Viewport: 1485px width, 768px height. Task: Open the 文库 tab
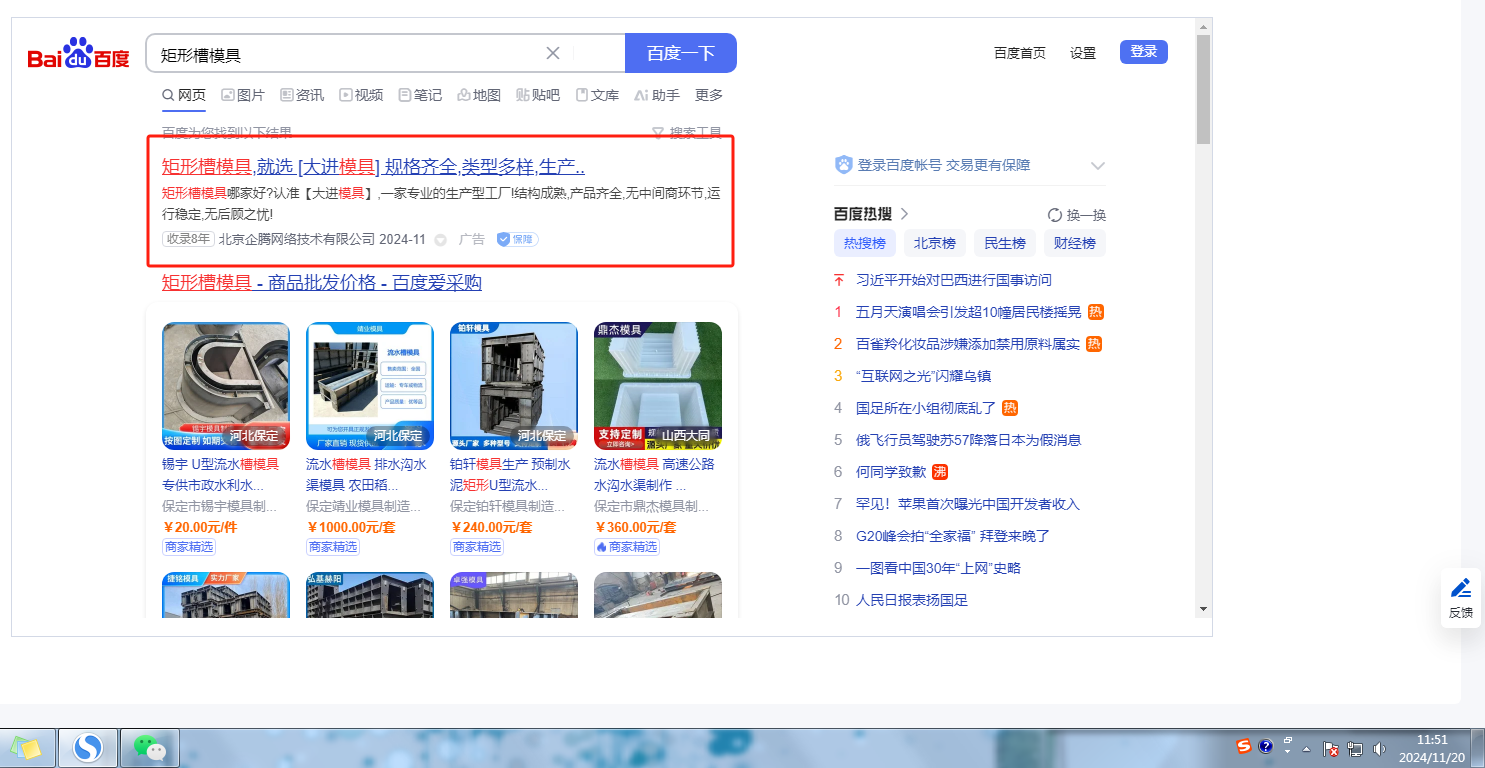pos(597,95)
